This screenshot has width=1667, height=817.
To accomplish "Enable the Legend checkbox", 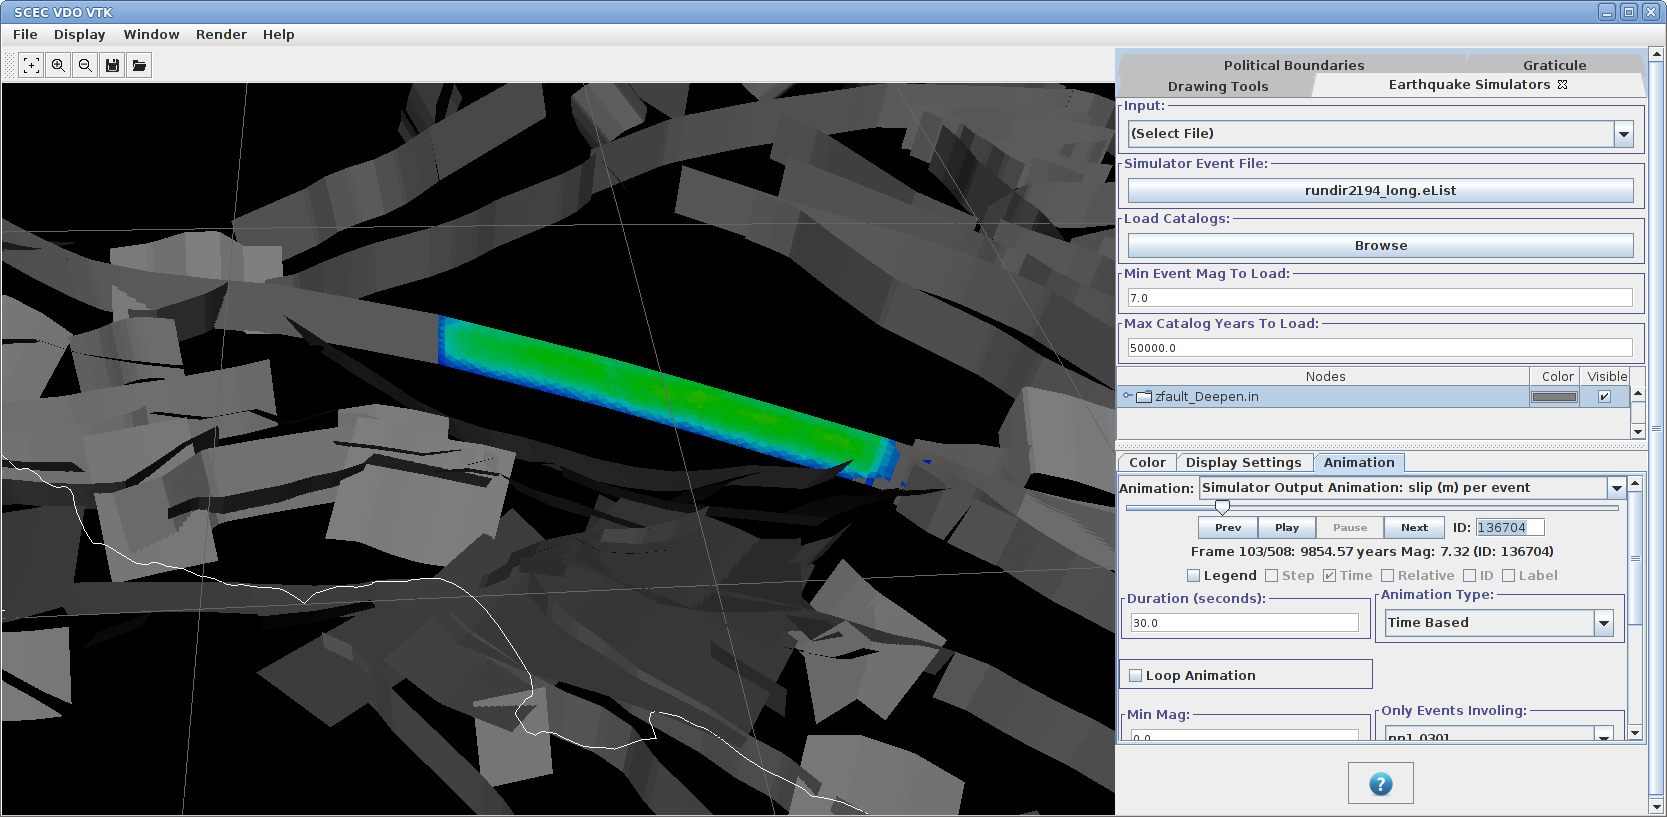I will click(x=1193, y=576).
